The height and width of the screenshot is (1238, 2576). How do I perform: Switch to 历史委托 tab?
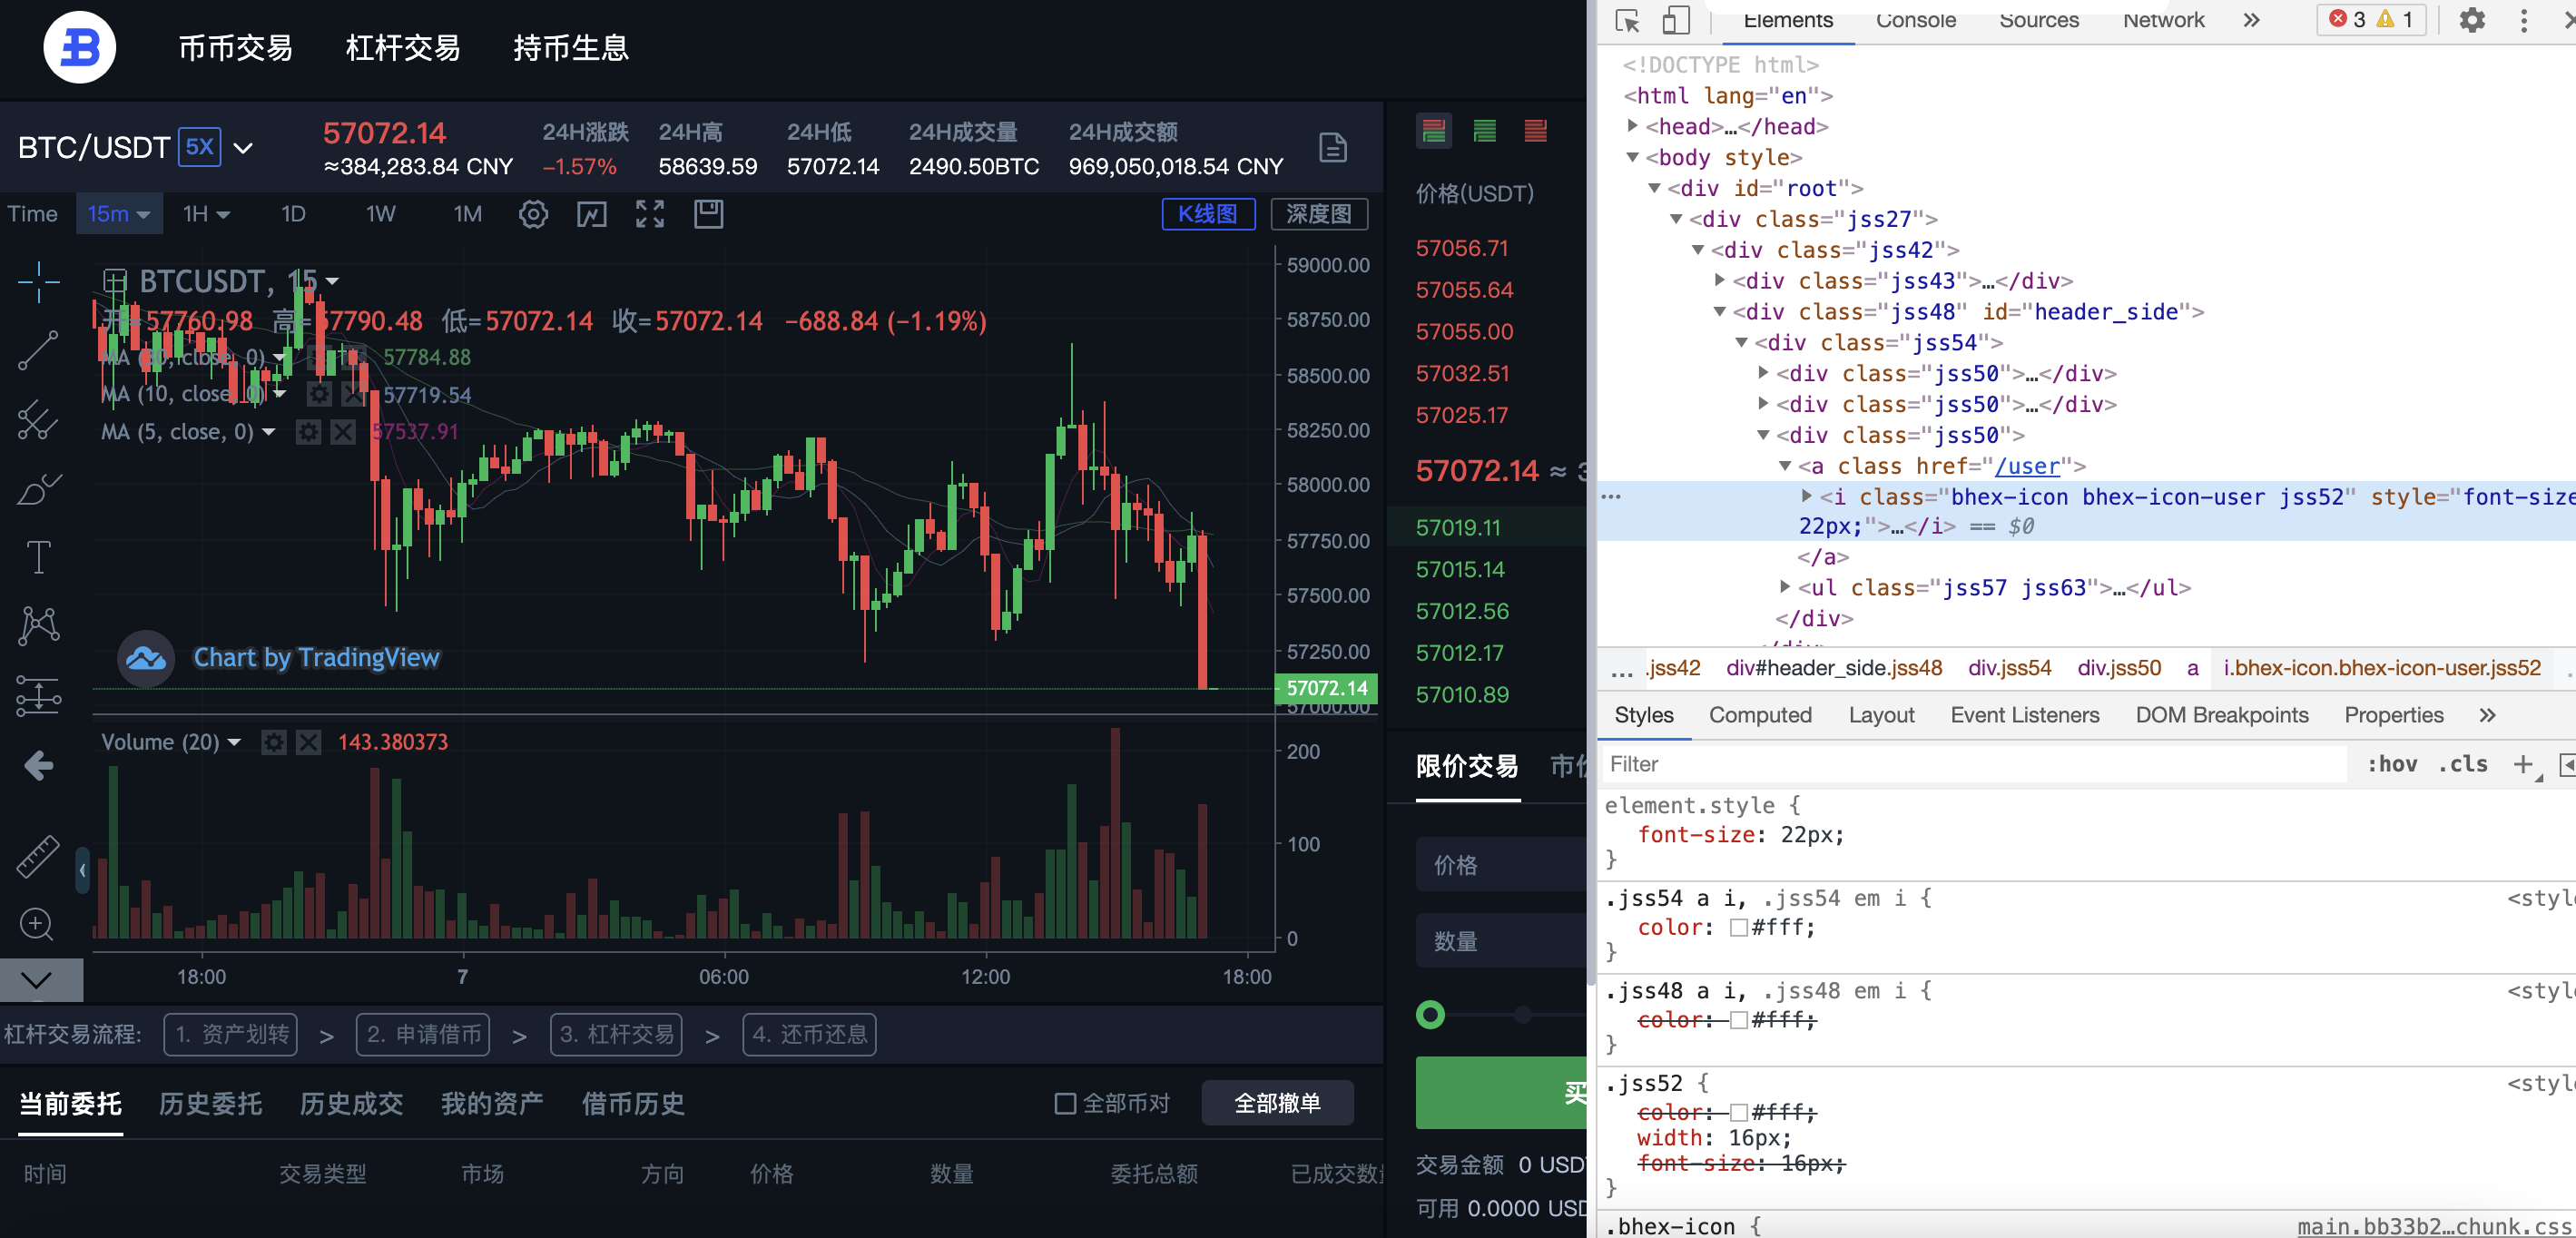pos(210,1103)
